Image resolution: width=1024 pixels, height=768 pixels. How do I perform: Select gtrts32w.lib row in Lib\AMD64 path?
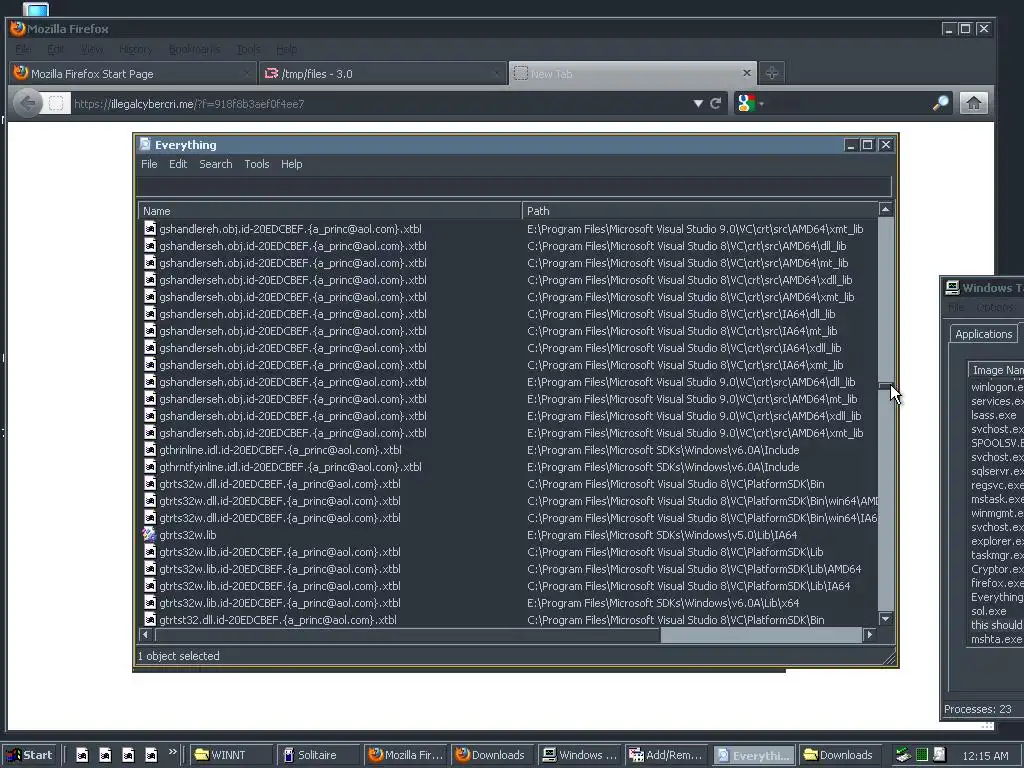click(x=509, y=569)
